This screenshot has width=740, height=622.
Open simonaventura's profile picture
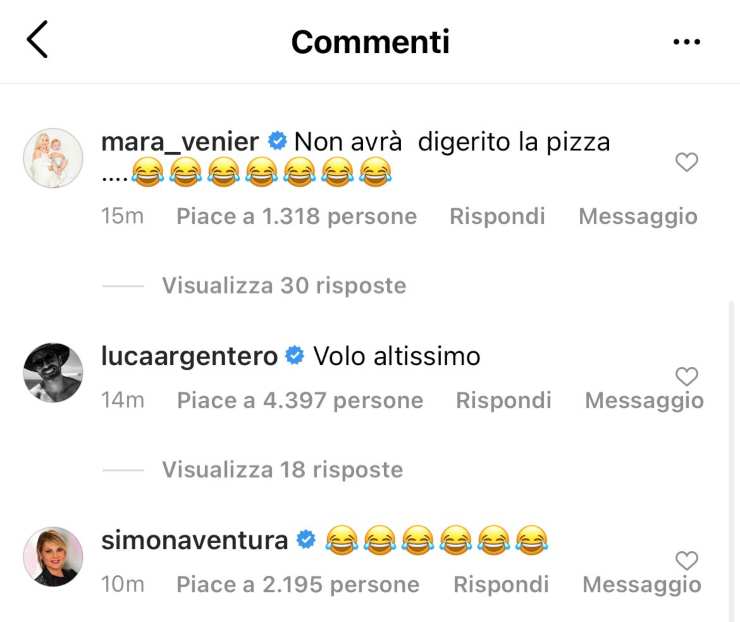53,557
